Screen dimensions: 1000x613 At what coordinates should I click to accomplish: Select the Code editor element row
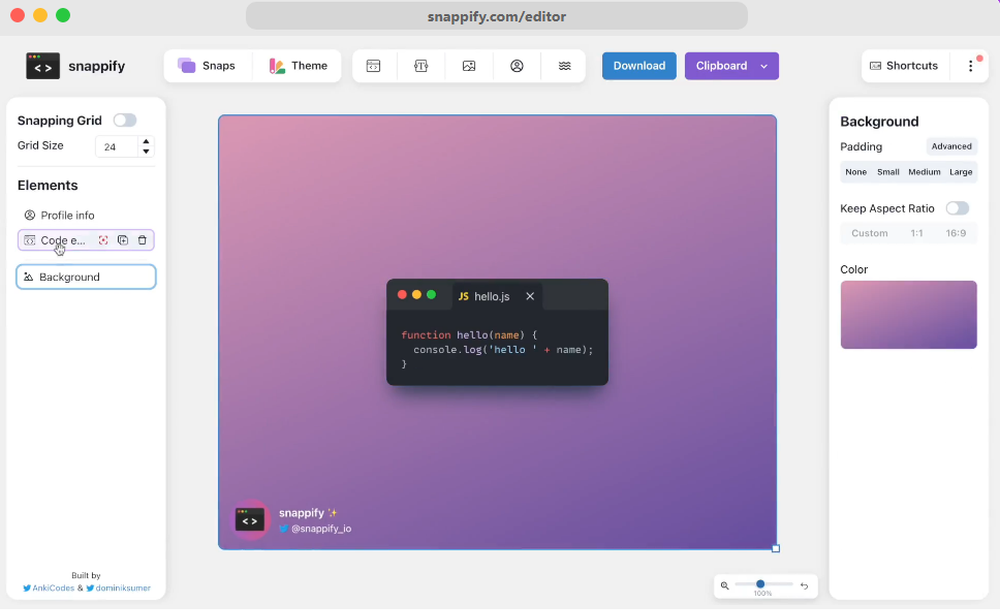point(86,240)
